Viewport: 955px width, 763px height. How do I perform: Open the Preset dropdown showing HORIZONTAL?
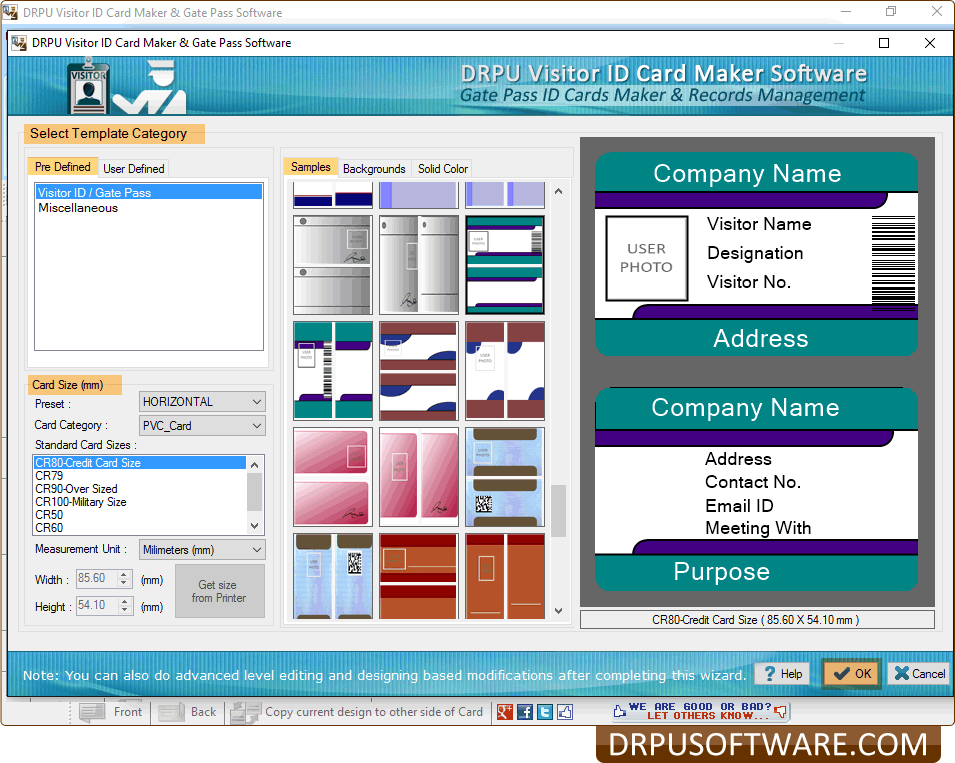[258, 401]
